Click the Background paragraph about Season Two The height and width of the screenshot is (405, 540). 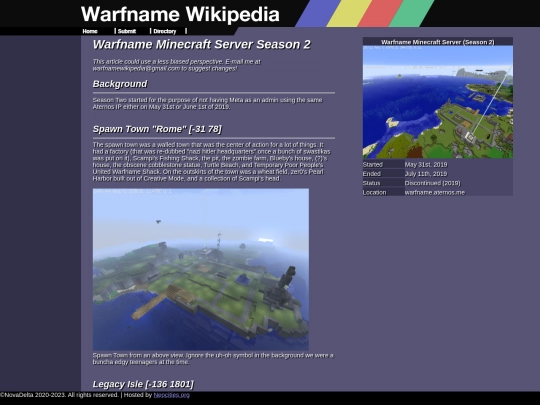207,103
